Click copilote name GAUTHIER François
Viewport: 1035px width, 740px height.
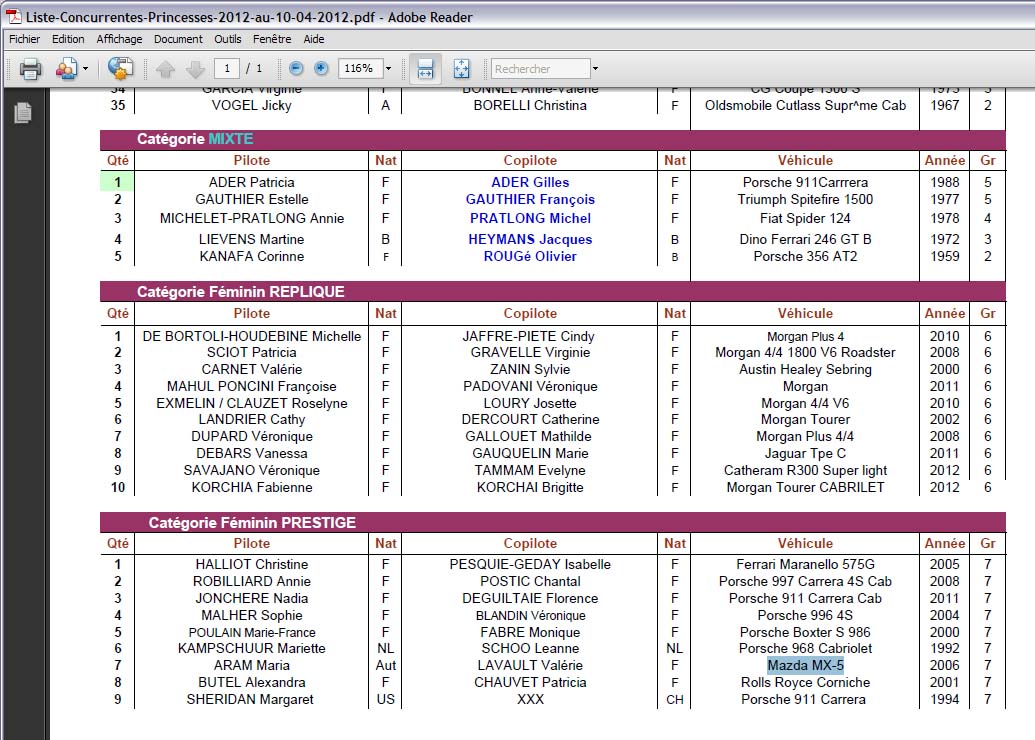530,199
